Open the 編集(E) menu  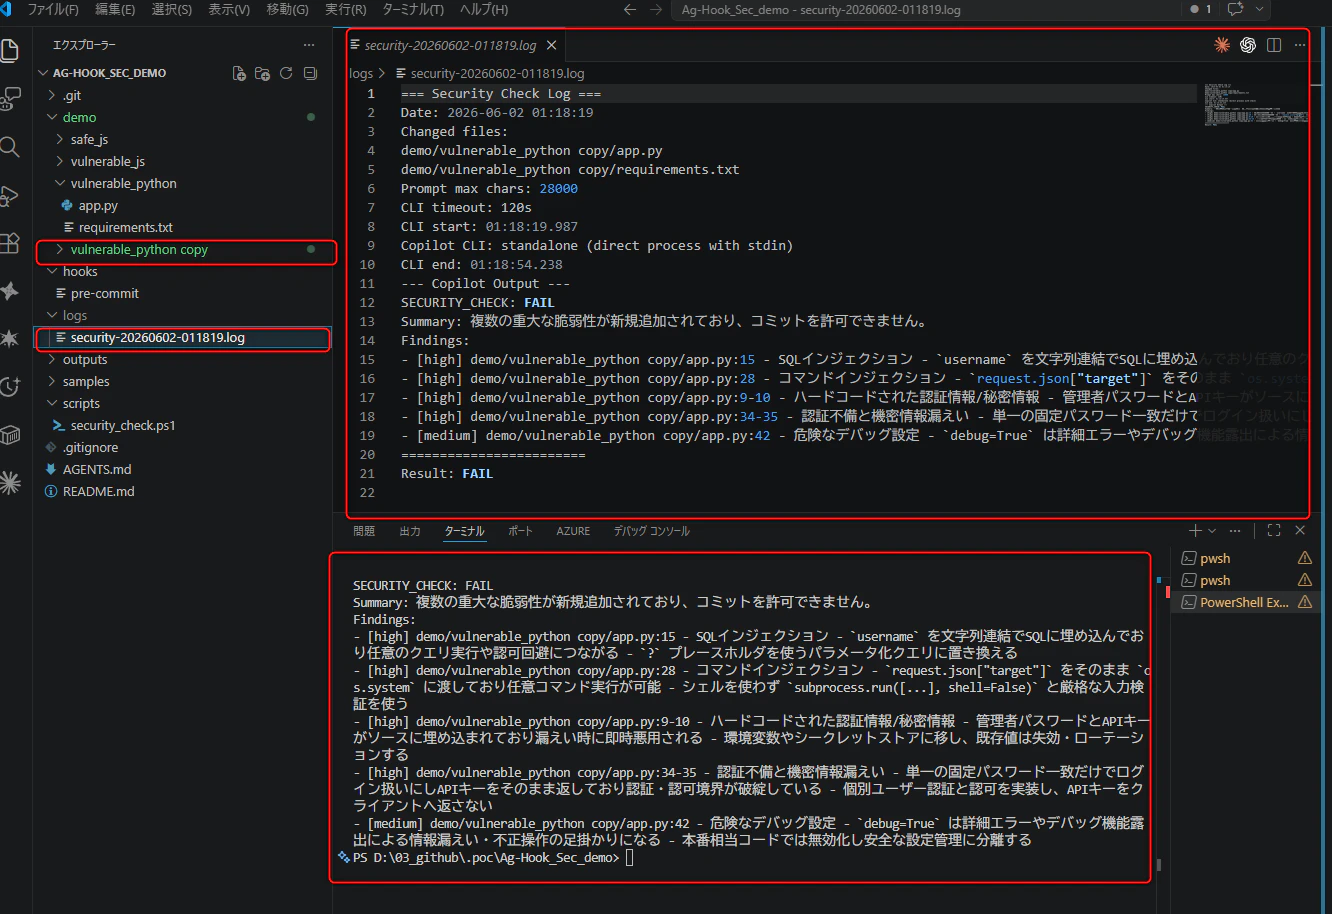tap(114, 9)
